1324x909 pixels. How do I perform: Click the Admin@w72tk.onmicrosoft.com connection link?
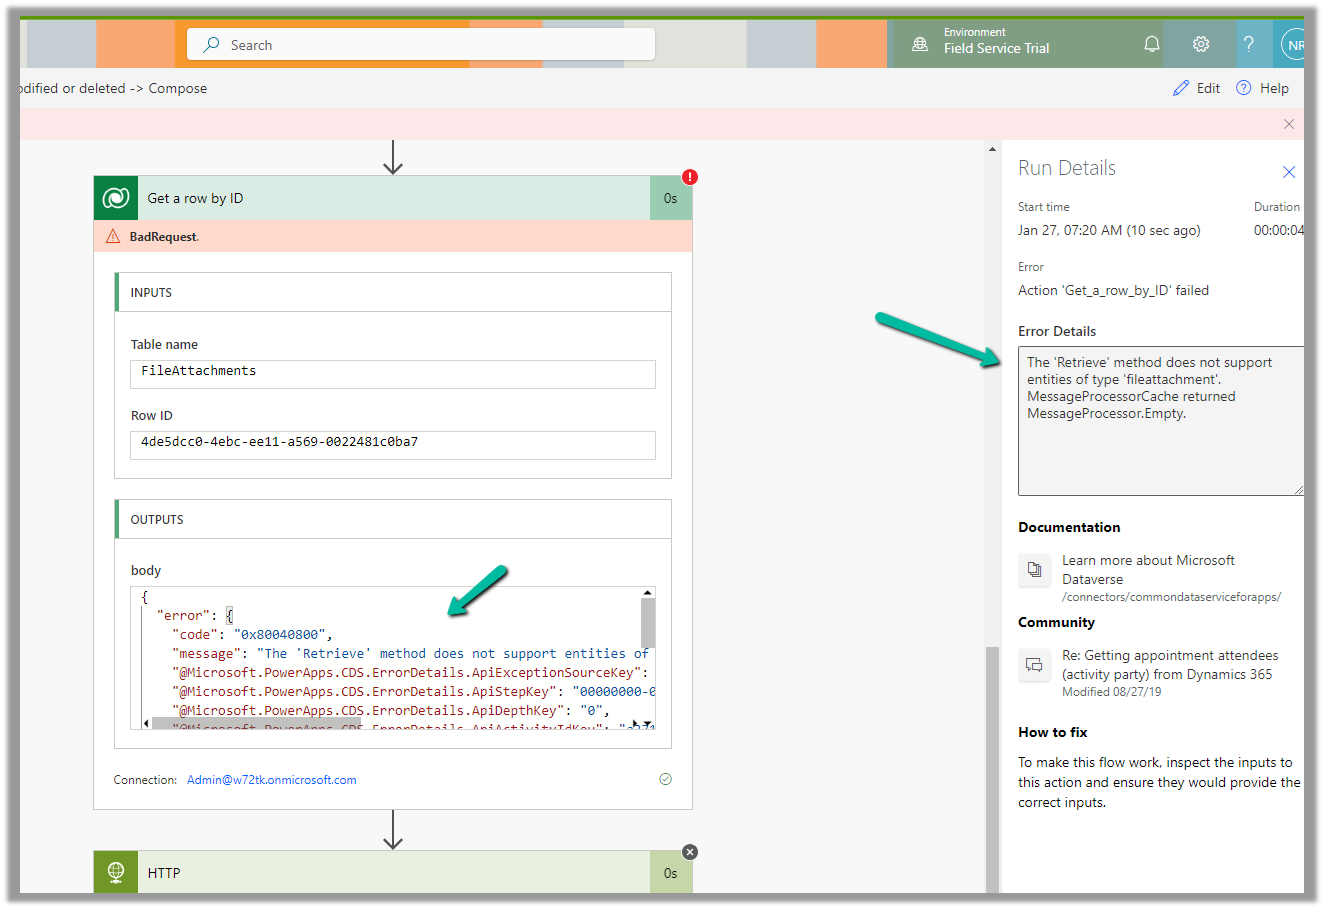271,780
